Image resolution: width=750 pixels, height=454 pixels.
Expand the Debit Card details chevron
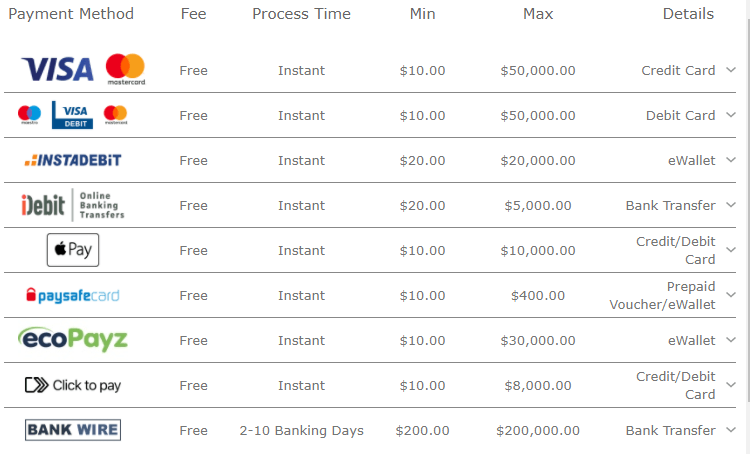pos(730,115)
